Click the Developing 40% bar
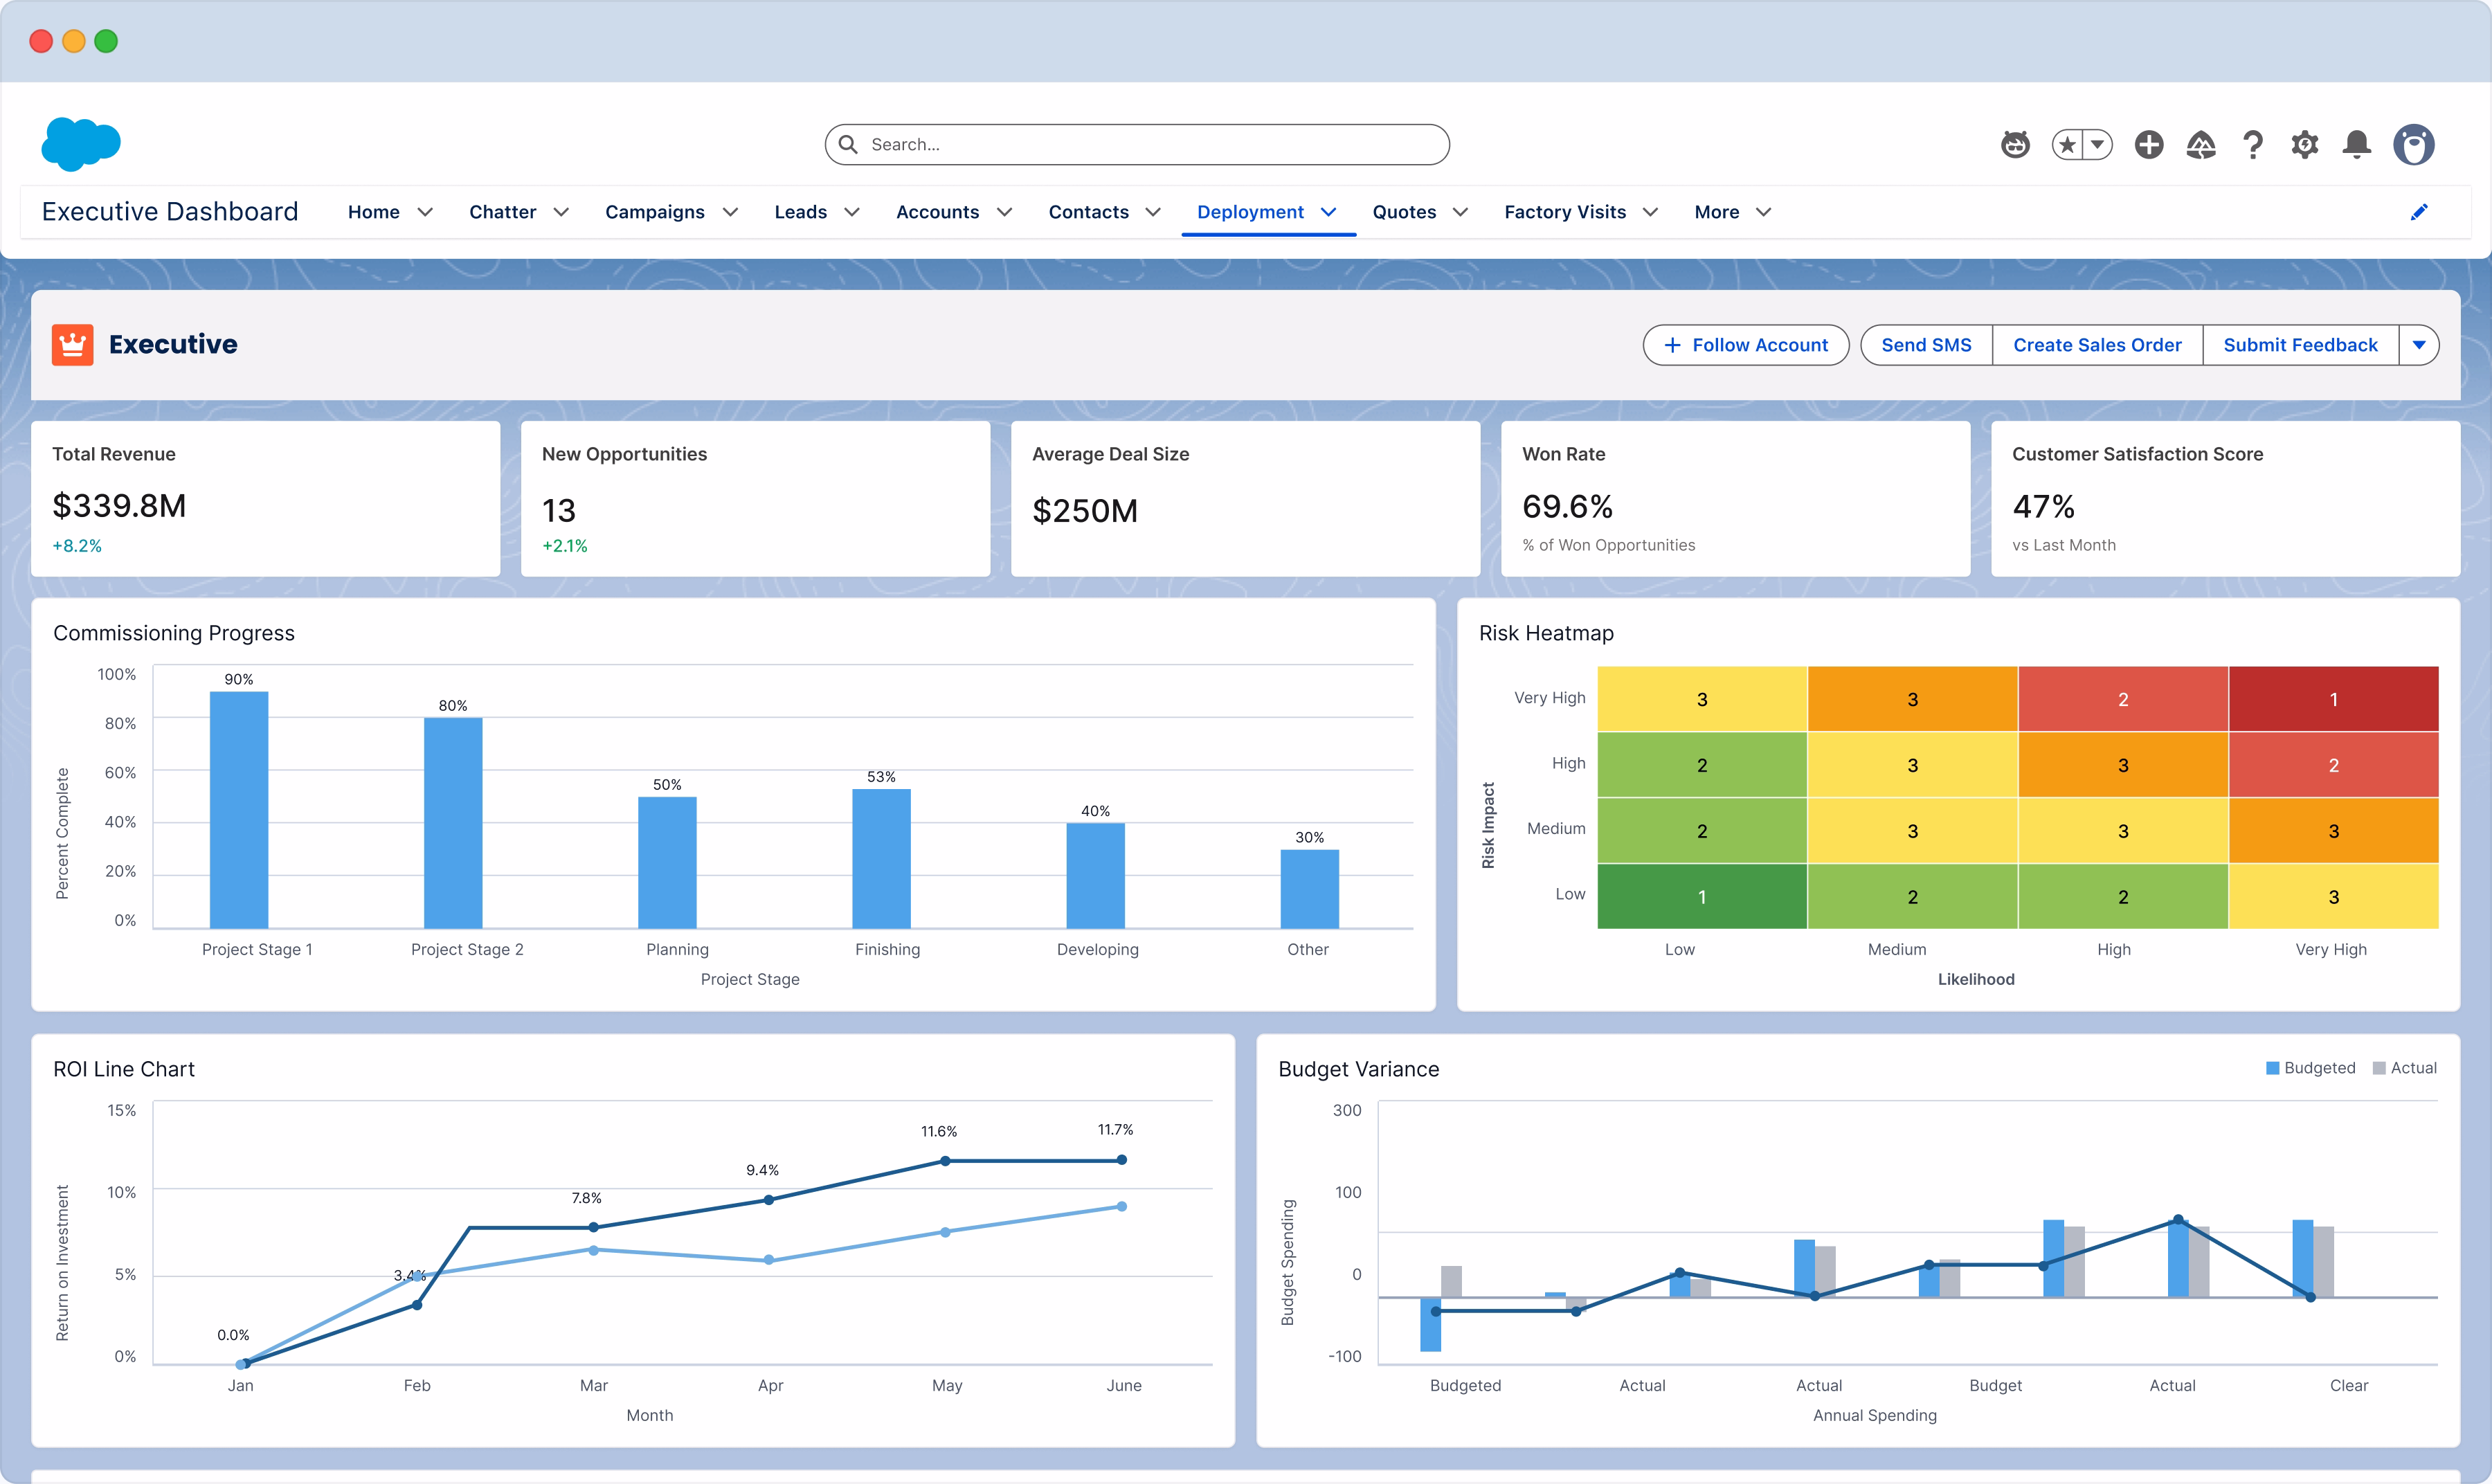 click(x=1095, y=875)
